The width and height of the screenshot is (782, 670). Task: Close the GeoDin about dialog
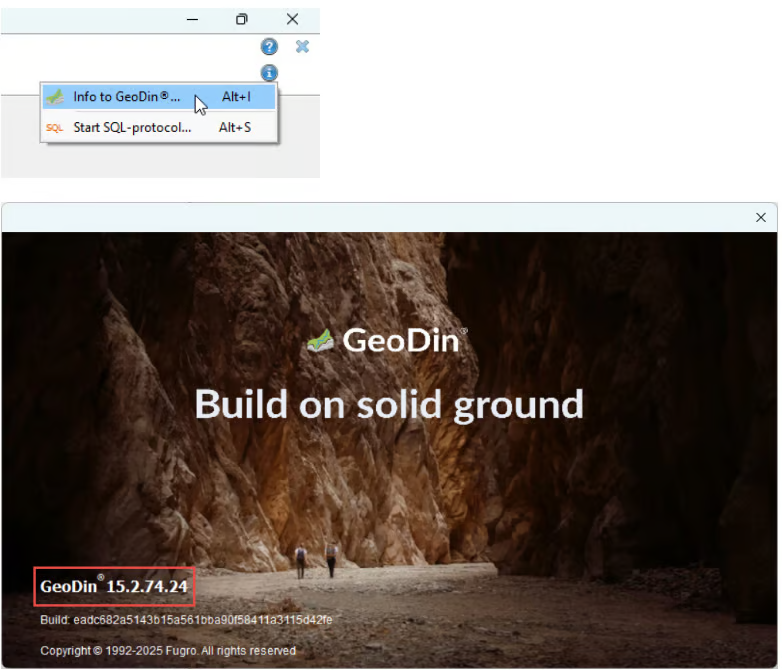click(760, 218)
